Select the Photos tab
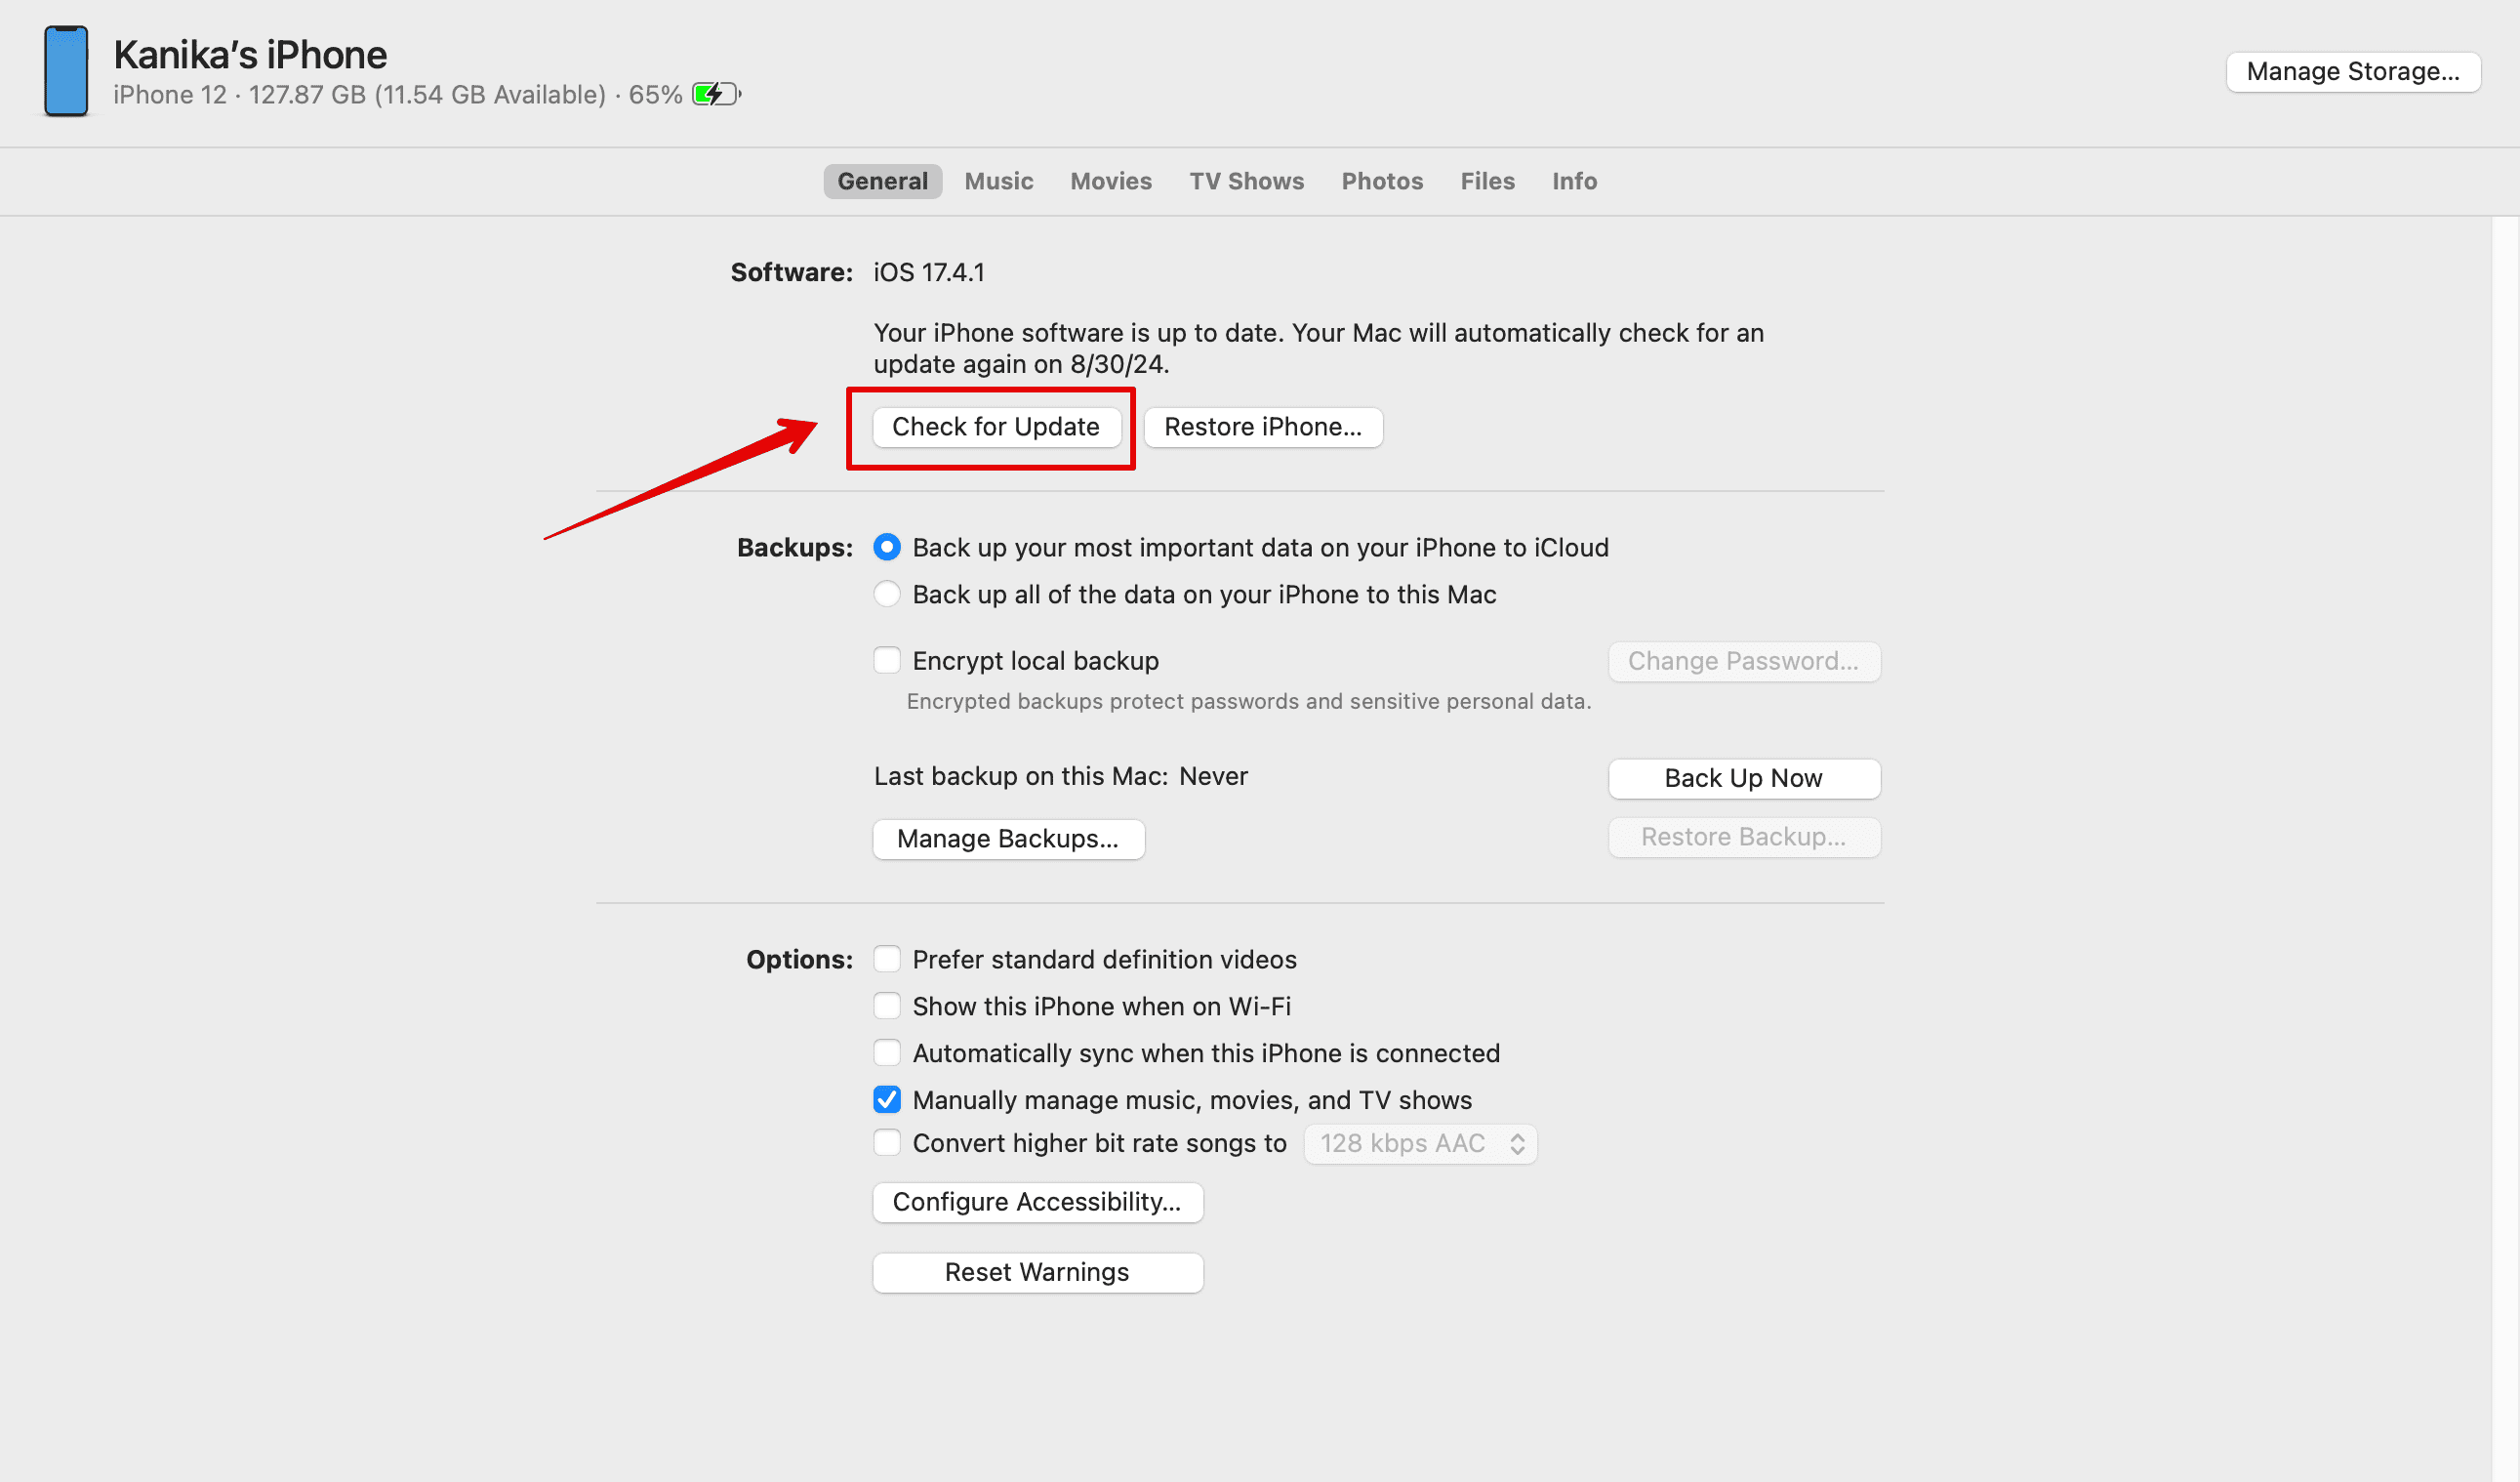Image resolution: width=2520 pixels, height=1482 pixels. 1381,180
